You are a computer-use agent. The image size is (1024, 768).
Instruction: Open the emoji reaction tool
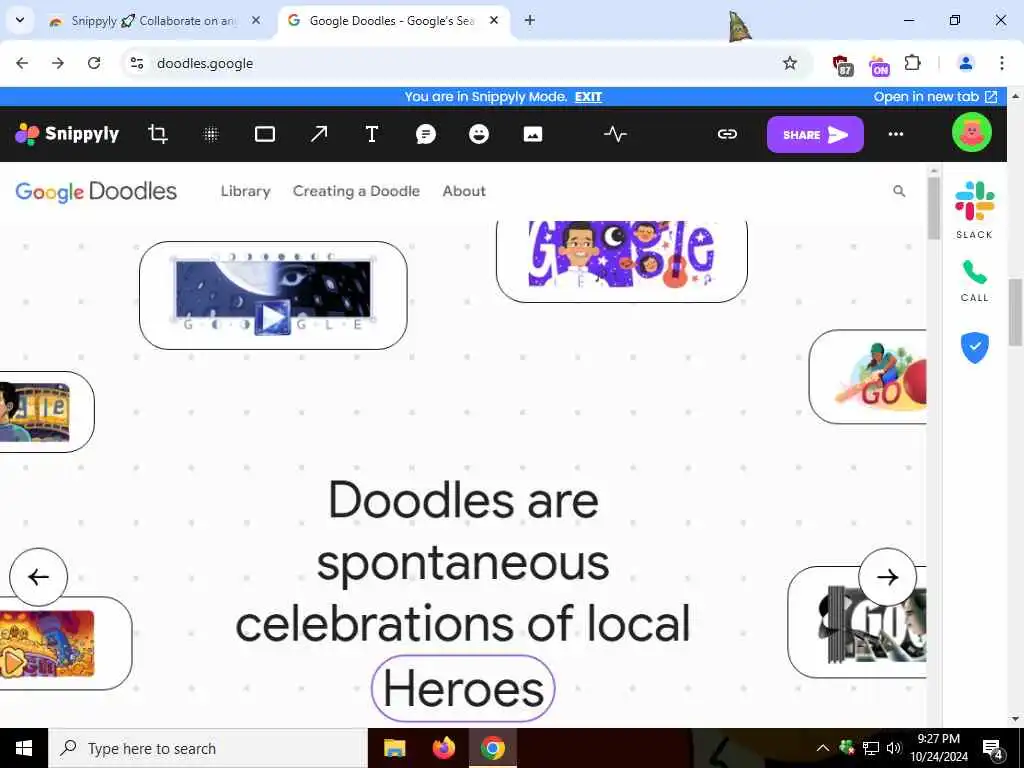click(479, 135)
